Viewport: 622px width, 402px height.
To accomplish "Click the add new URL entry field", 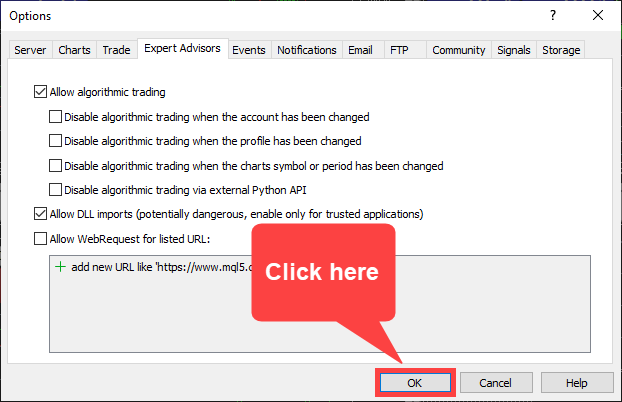I will click(150, 268).
